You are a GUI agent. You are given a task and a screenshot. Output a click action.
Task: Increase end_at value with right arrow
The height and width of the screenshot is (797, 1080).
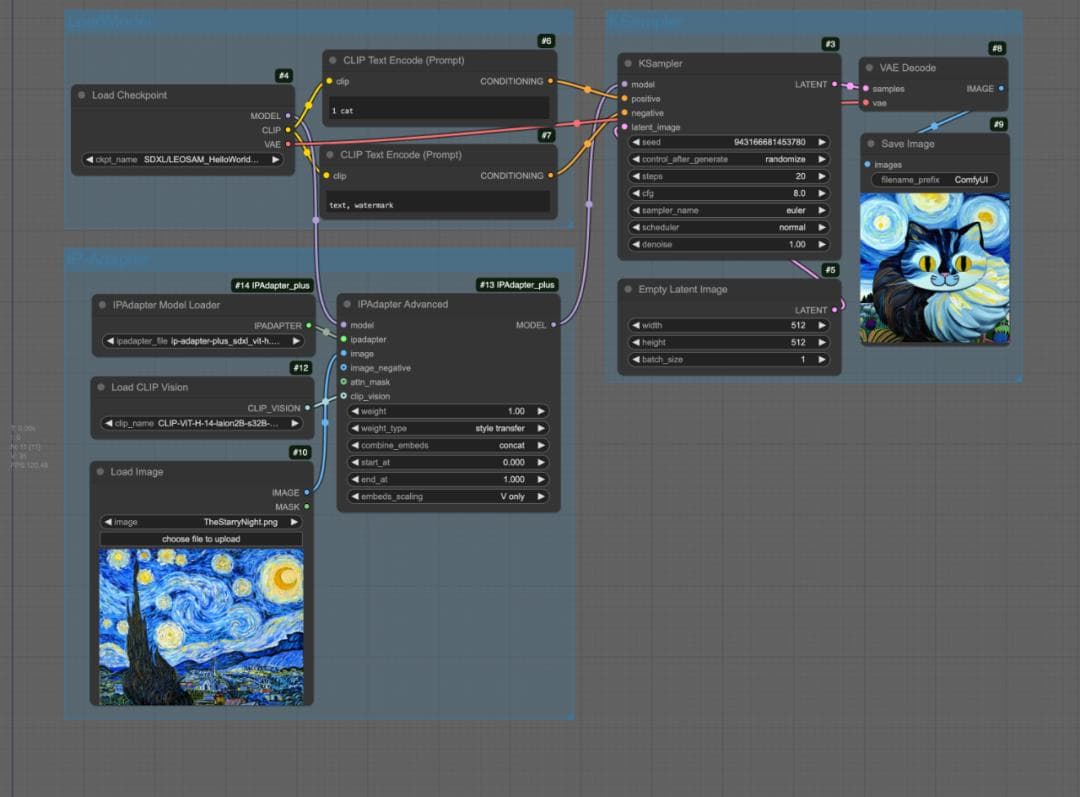(x=541, y=479)
